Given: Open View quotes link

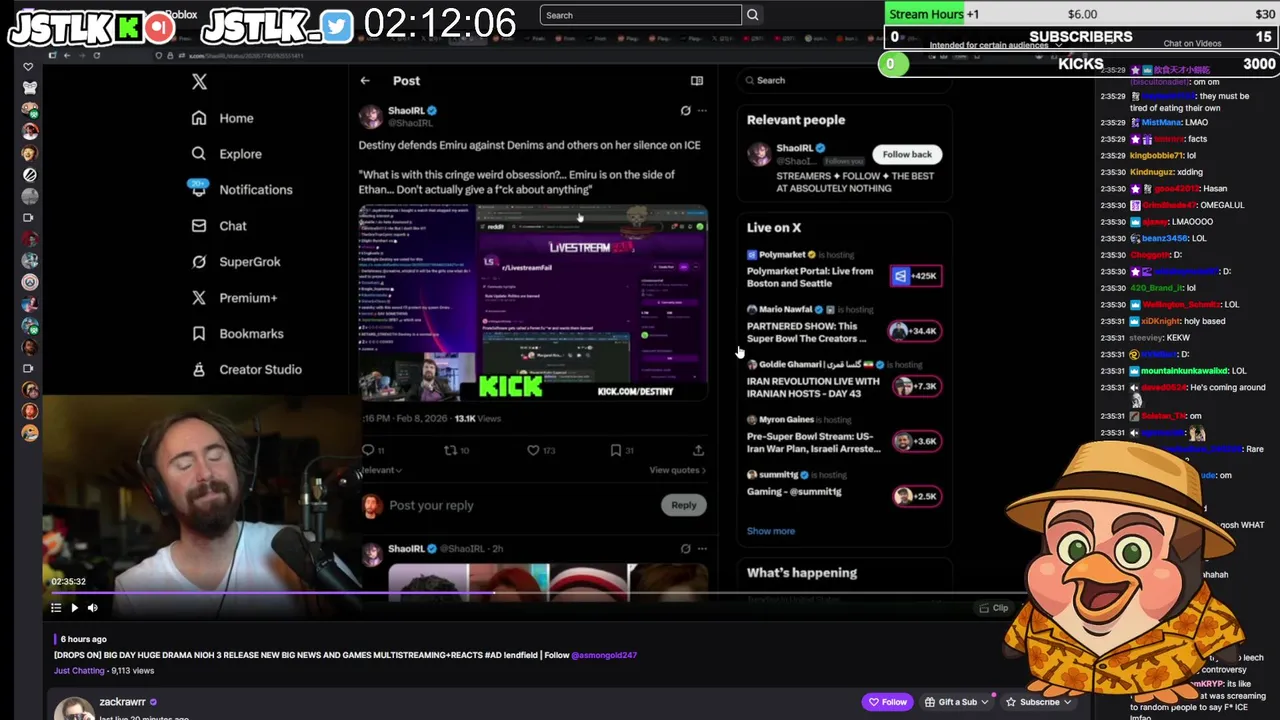Looking at the screenshot, I should pos(677,470).
